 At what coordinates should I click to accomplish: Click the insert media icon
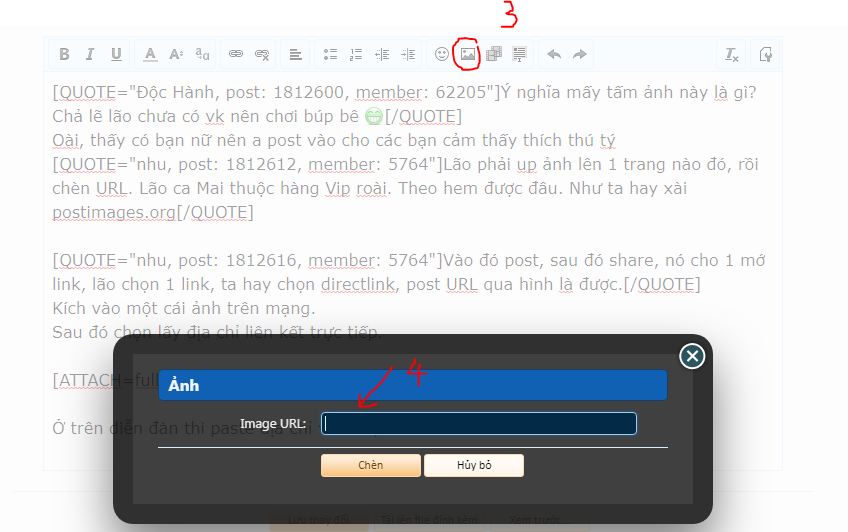click(x=494, y=54)
